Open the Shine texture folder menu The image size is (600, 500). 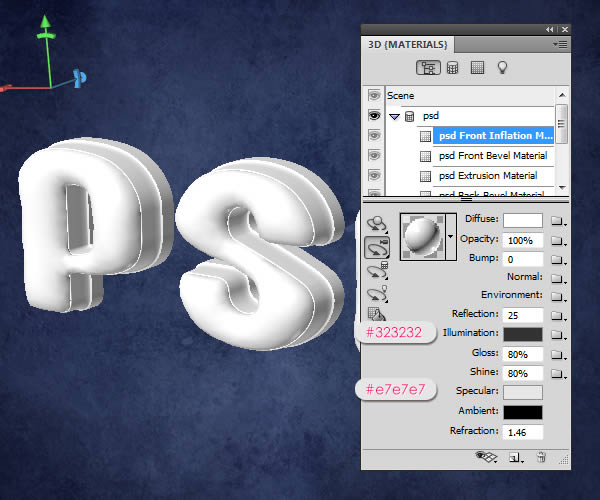pos(558,374)
